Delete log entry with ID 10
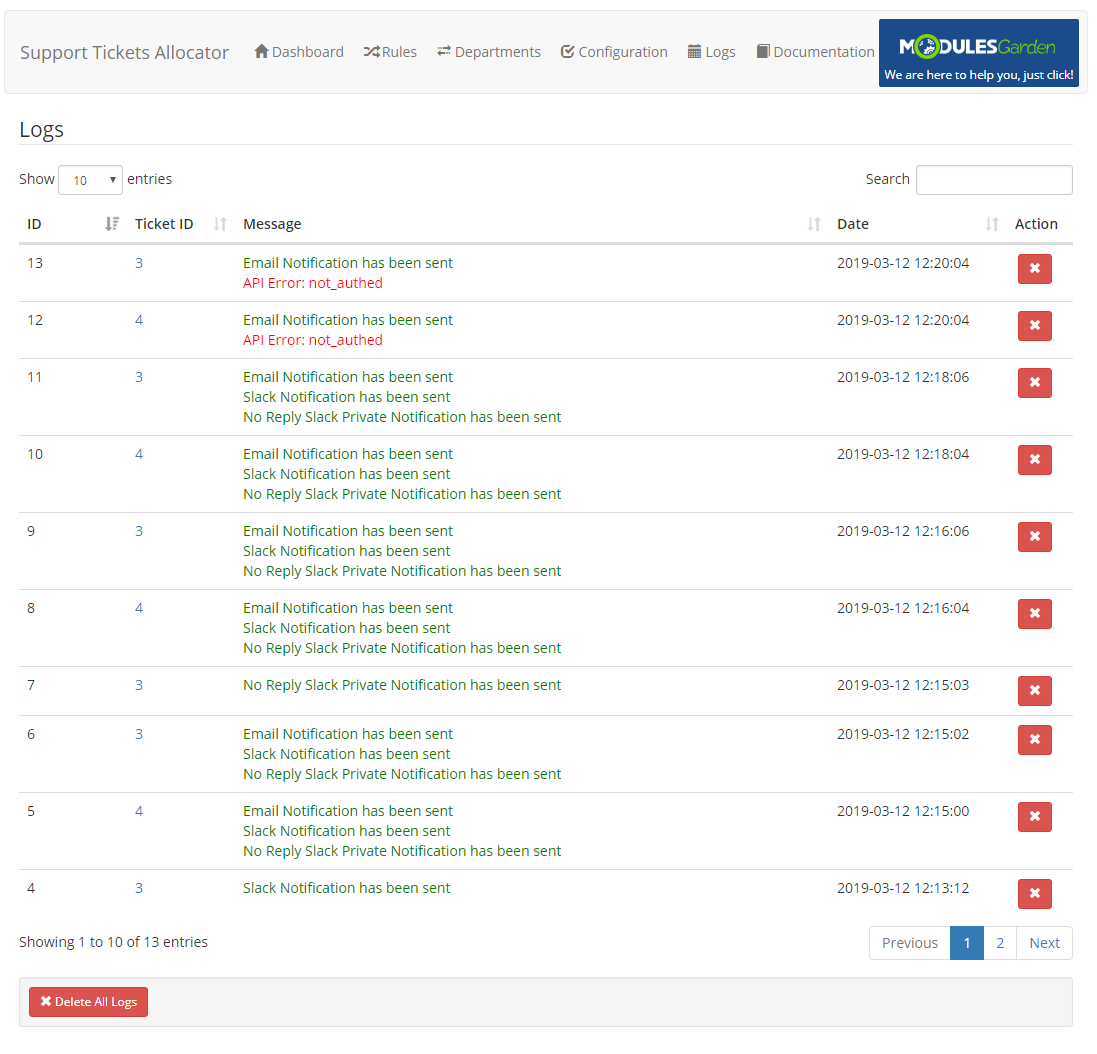The width and height of the screenshot is (1097, 1054). (1034, 460)
